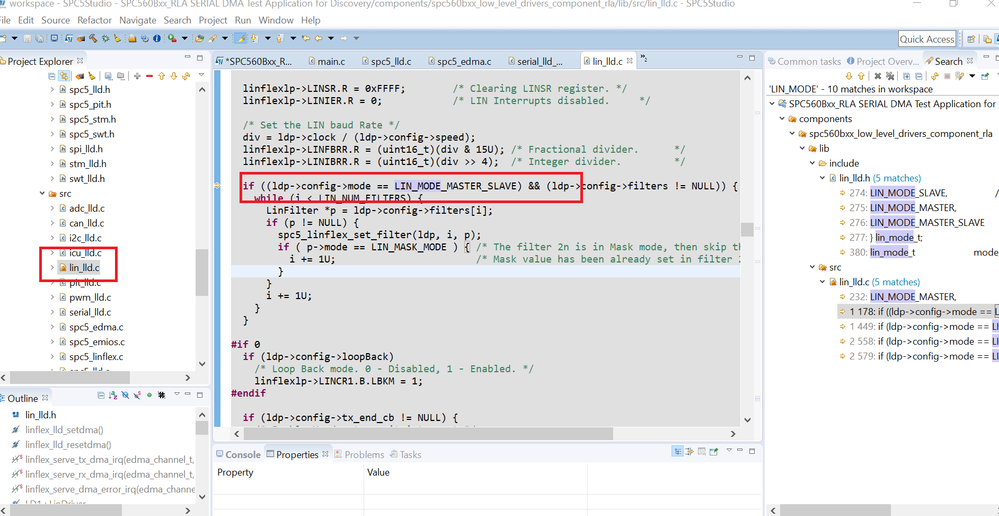Image resolution: width=999 pixels, height=516 pixels.
Task: Switch to the Project Overview tab
Action: point(882,62)
